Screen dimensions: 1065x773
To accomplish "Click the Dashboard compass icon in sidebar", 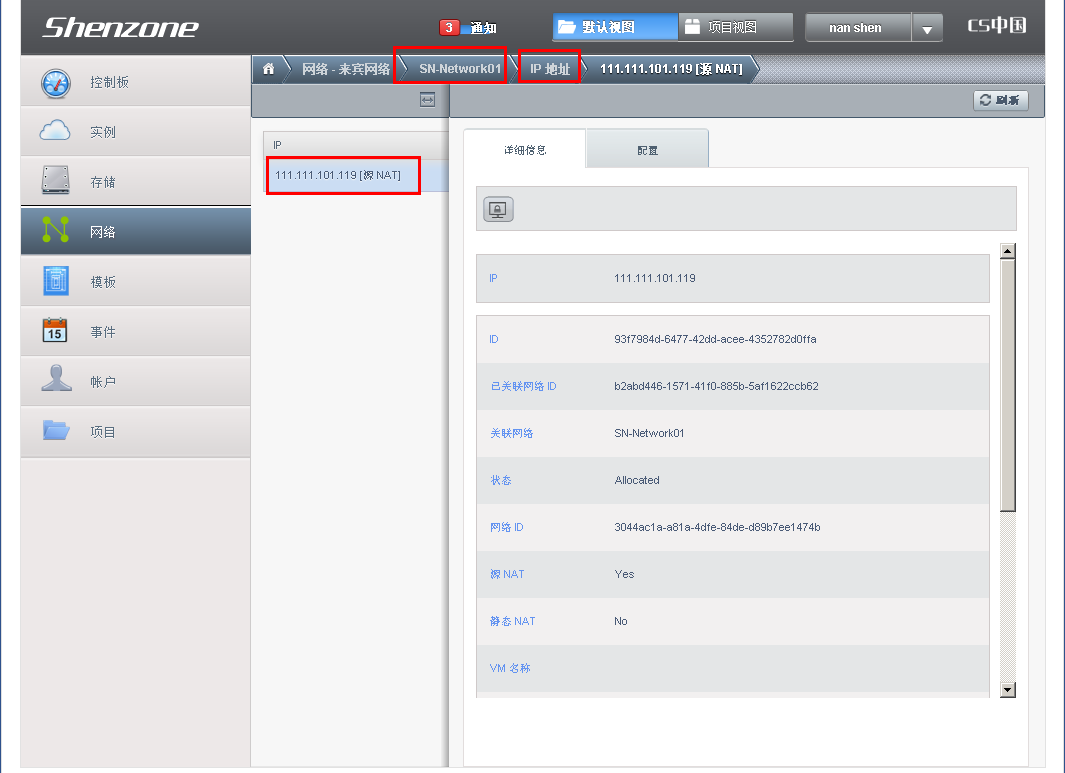I will pos(56,82).
